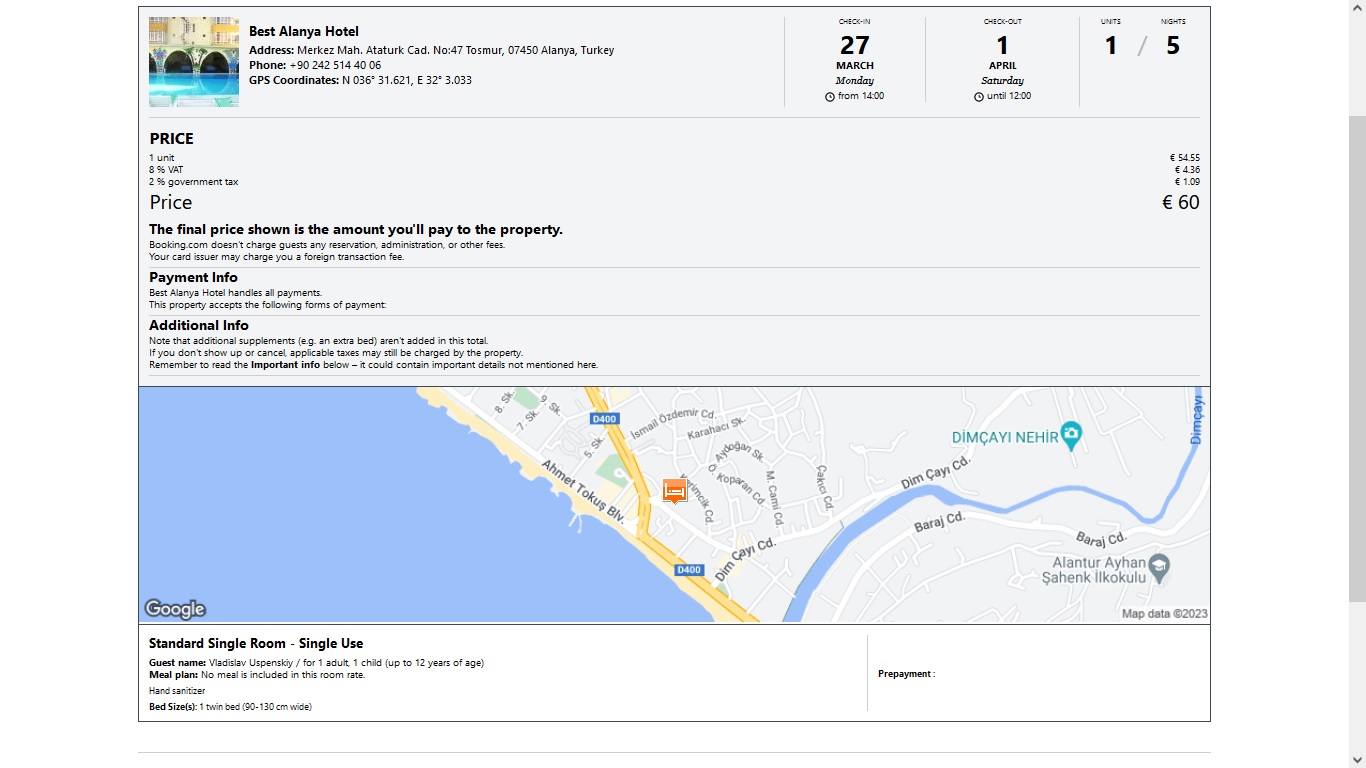Click the Google logo on the map
This screenshot has width=1366, height=768.
tap(175, 609)
